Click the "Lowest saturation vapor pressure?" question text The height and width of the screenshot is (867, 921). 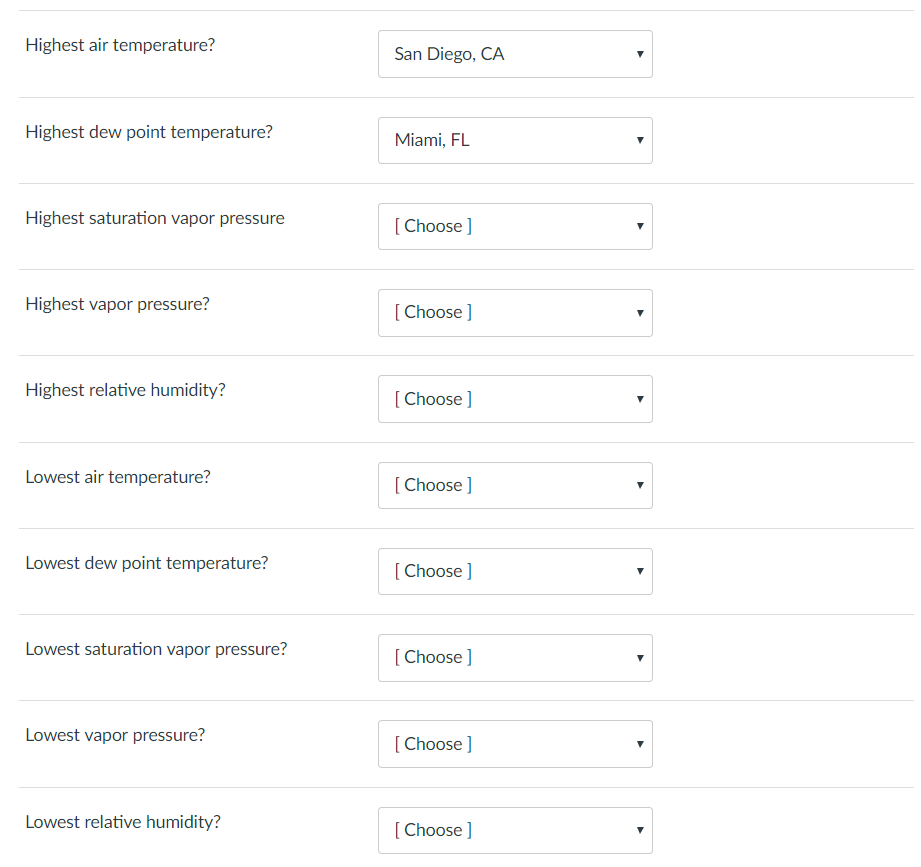point(156,649)
